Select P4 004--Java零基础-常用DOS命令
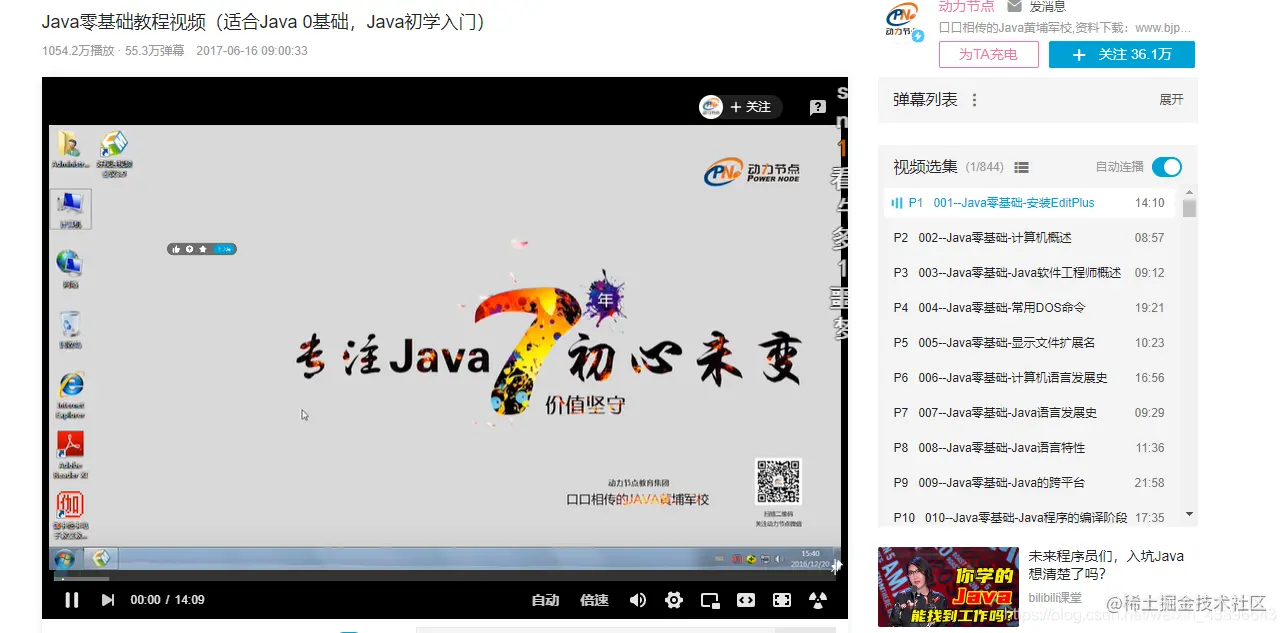Image resolution: width=1286 pixels, height=633 pixels. [1029, 308]
